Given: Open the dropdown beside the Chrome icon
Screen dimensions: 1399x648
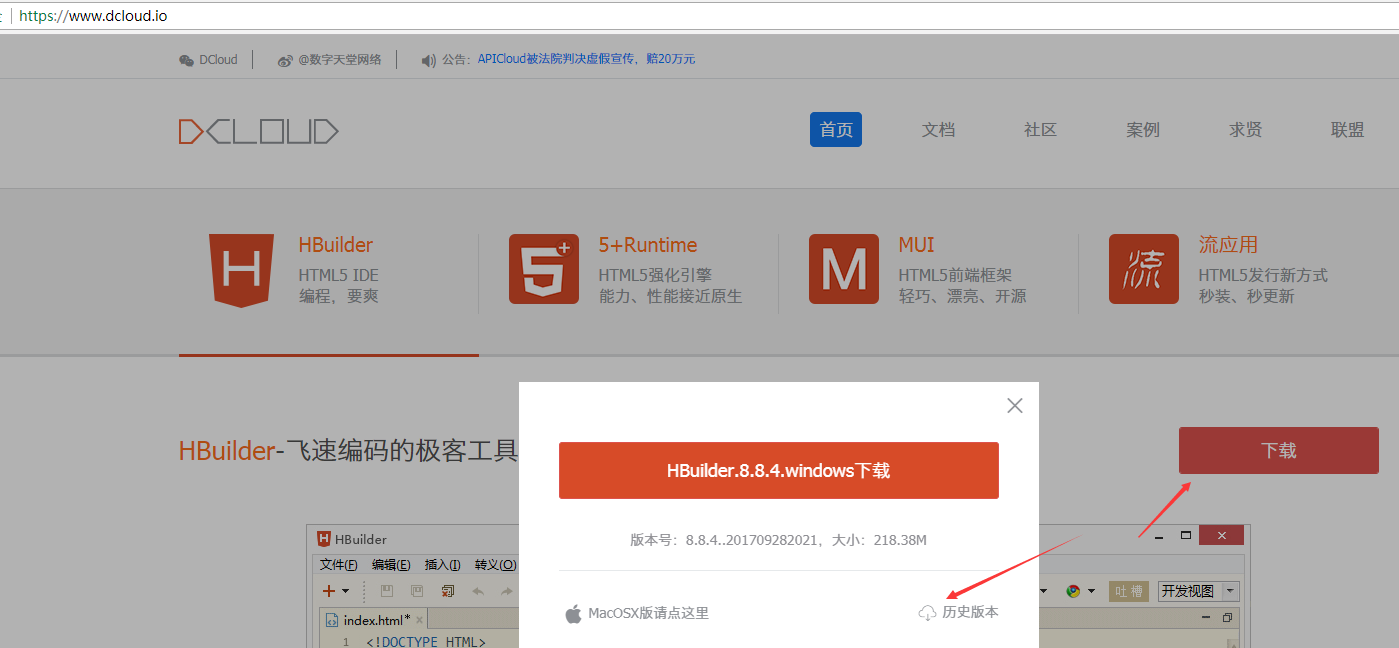Looking at the screenshot, I should (1091, 592).
